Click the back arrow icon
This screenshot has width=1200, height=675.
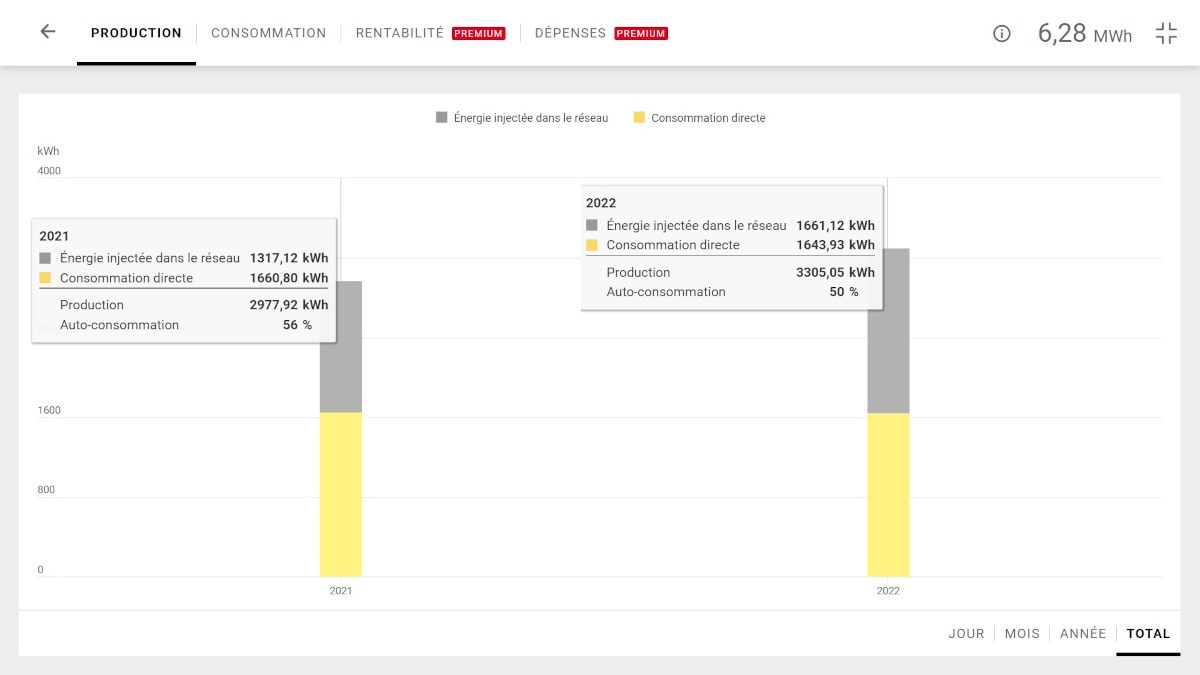tap(47, 32)
